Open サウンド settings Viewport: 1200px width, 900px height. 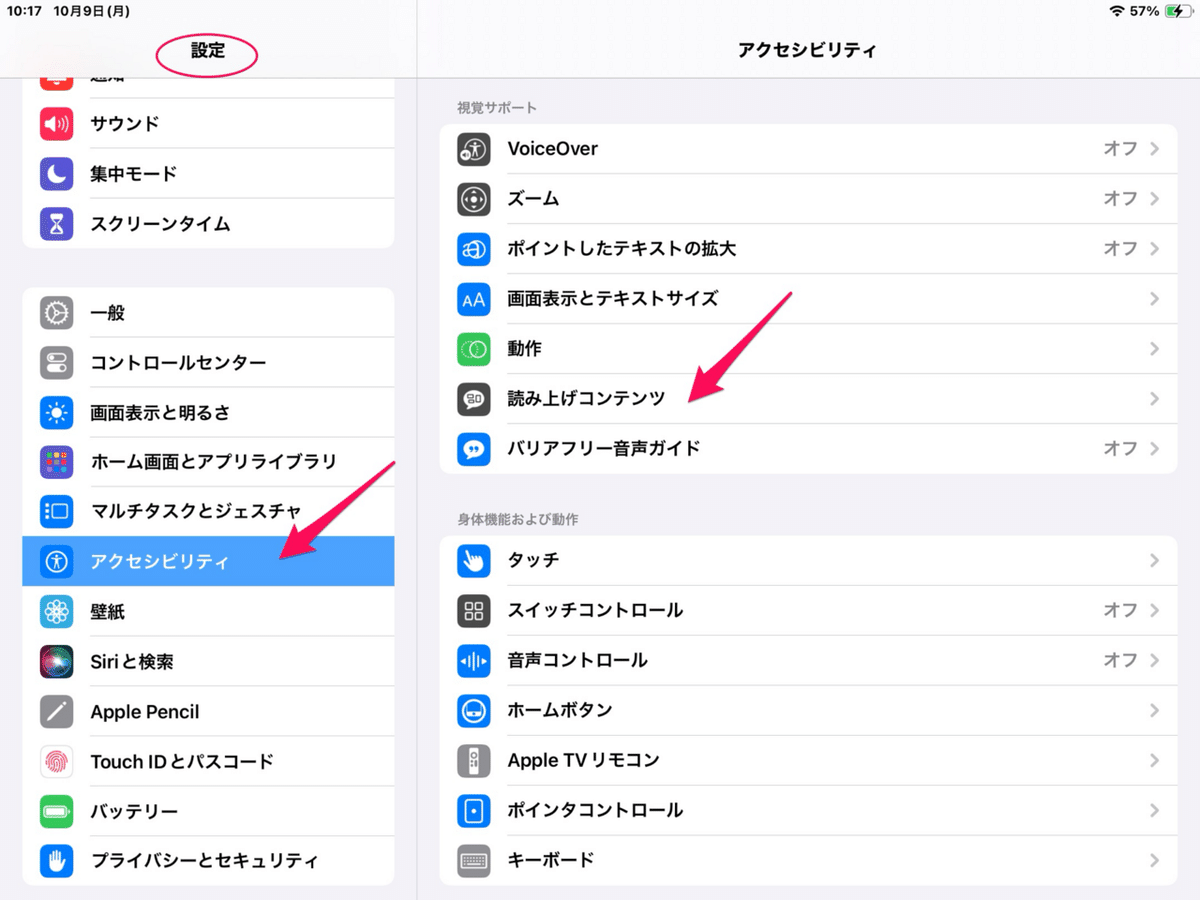point(208,124)
